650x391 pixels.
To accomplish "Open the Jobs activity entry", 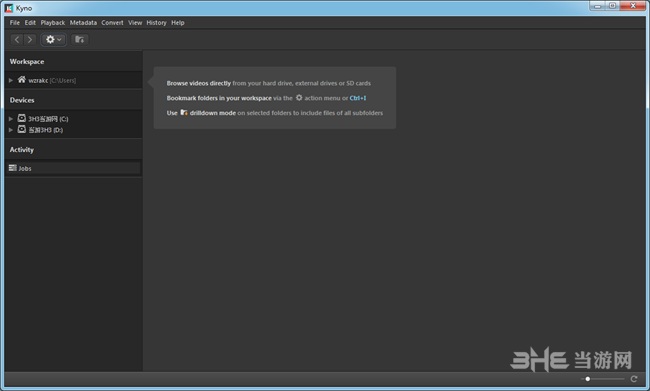I will coord(73,168).
